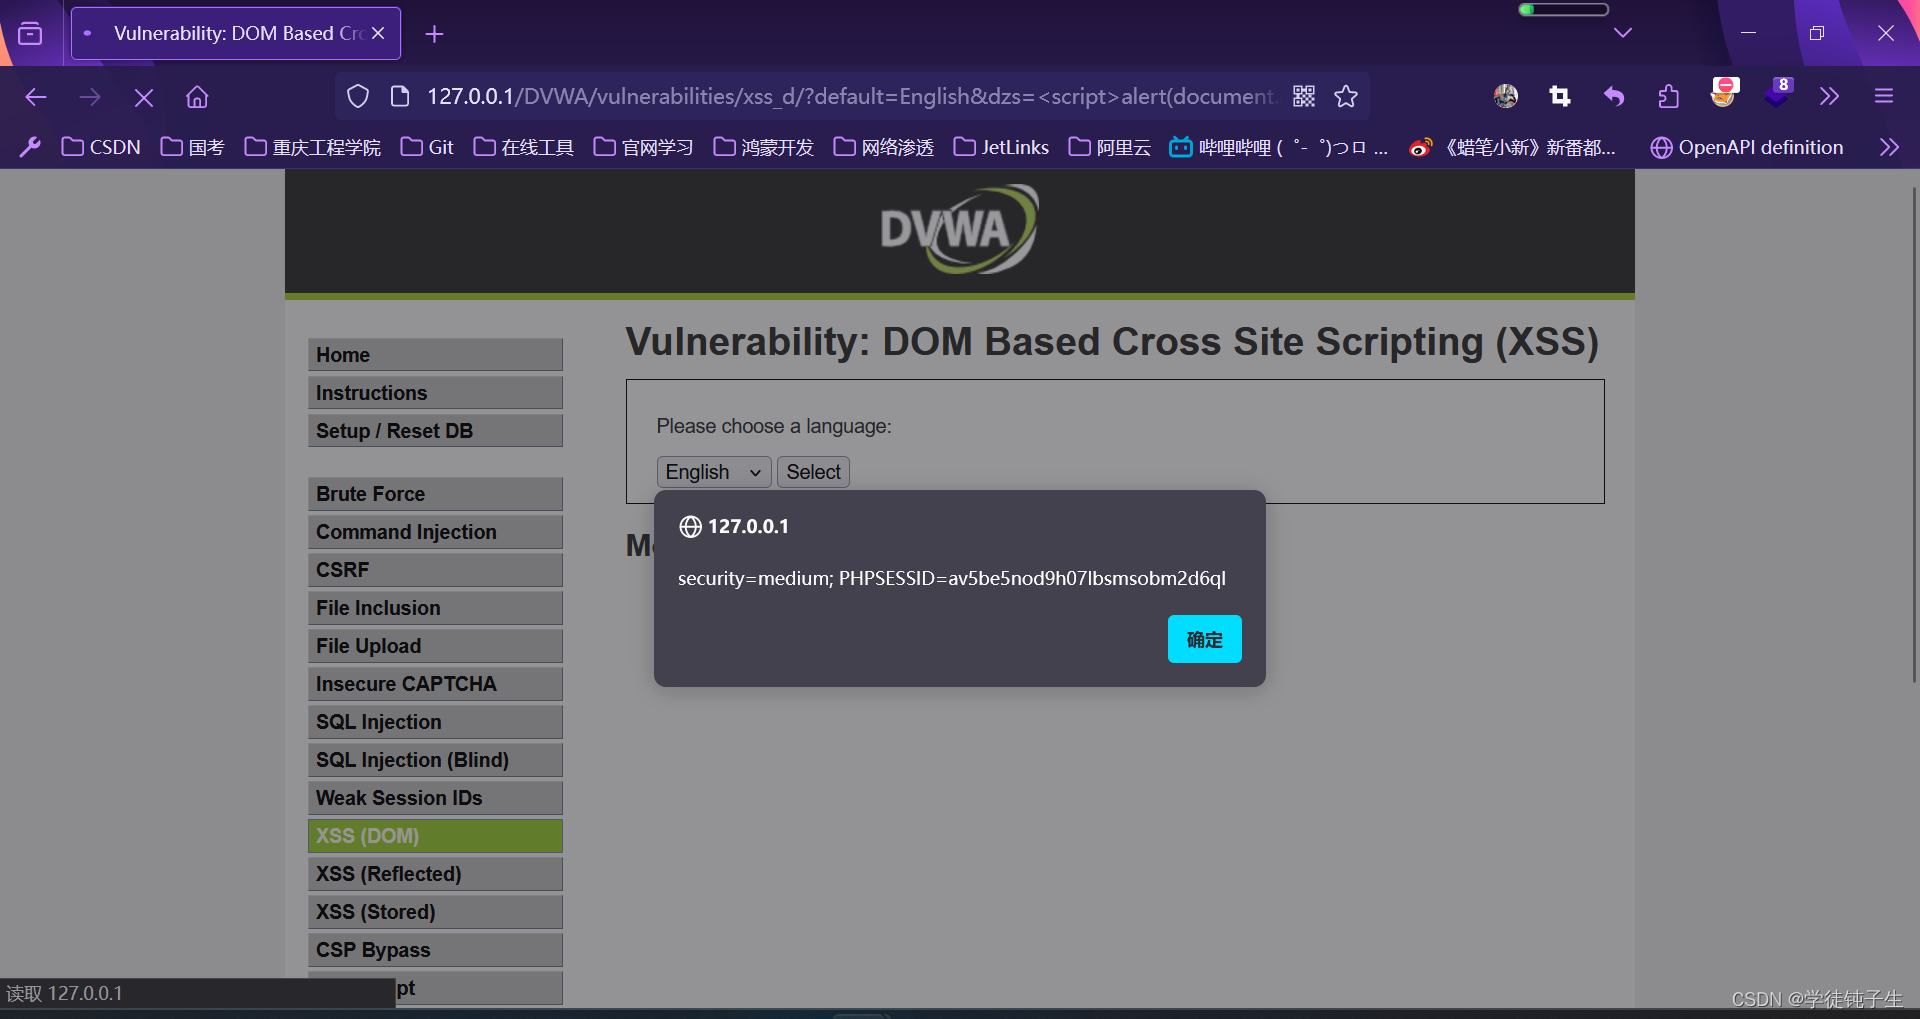Open the CSRF page
This screenshot has width=1920, height=1019.
pyautogui.click(x=435, y=570)
